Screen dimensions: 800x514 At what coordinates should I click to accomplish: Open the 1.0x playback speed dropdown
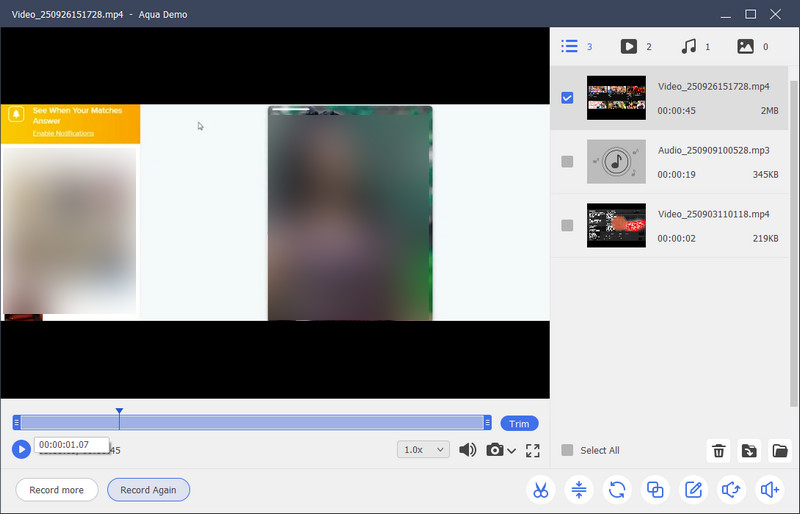(423, 450)
